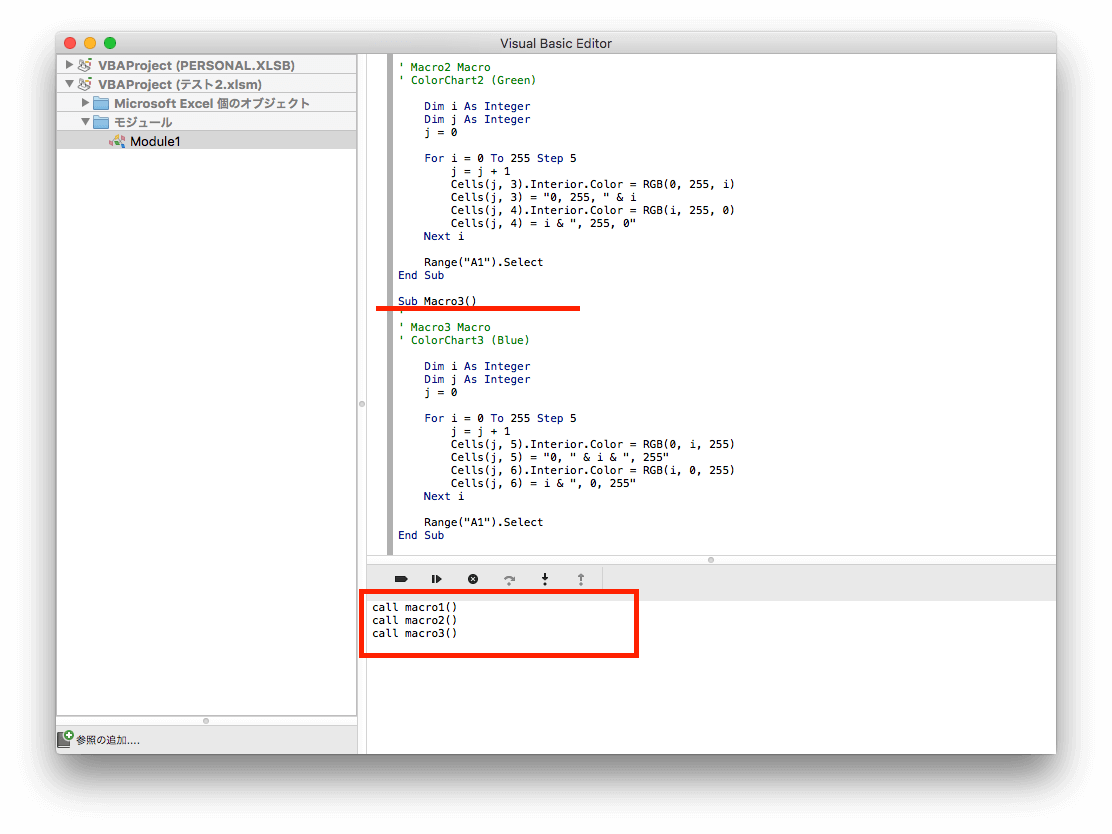Image resolution: width=1112 pixels, height=834 pixels.
Task: Click the ' ColorChart3 (Blue) comment
Action: click(x=464, y=340)
